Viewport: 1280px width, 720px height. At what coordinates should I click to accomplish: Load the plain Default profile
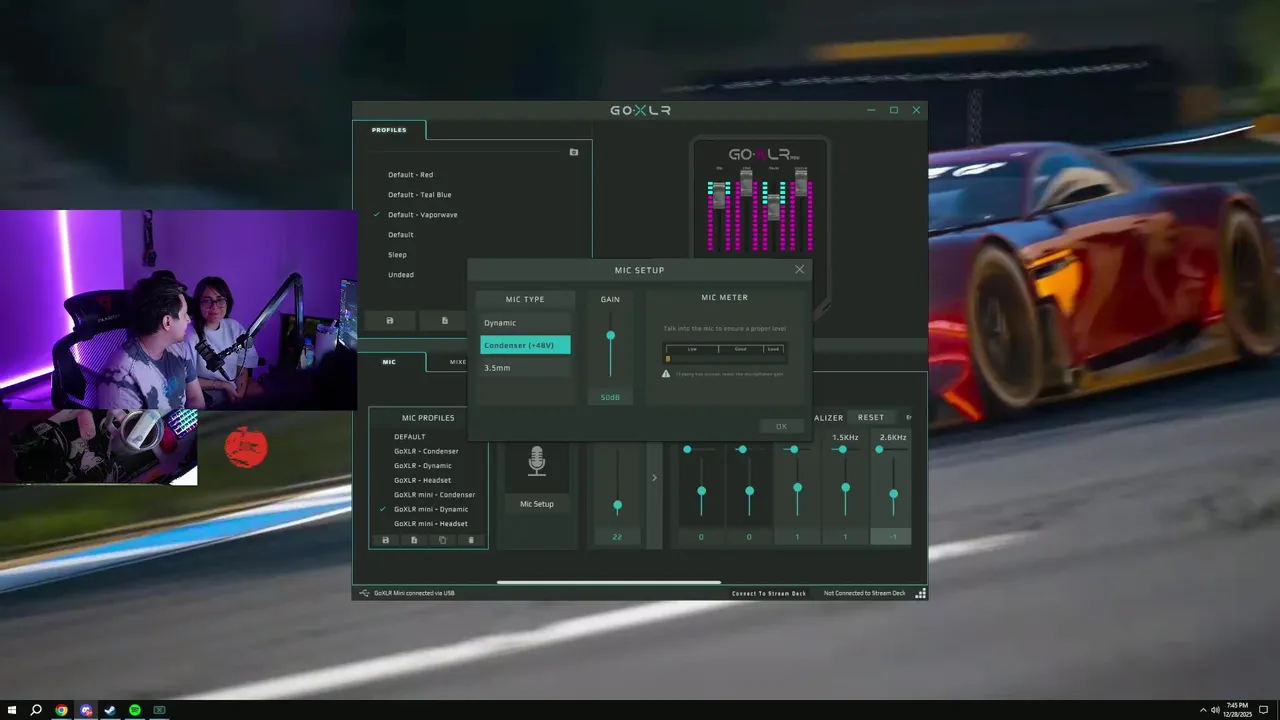click(400, 235)
